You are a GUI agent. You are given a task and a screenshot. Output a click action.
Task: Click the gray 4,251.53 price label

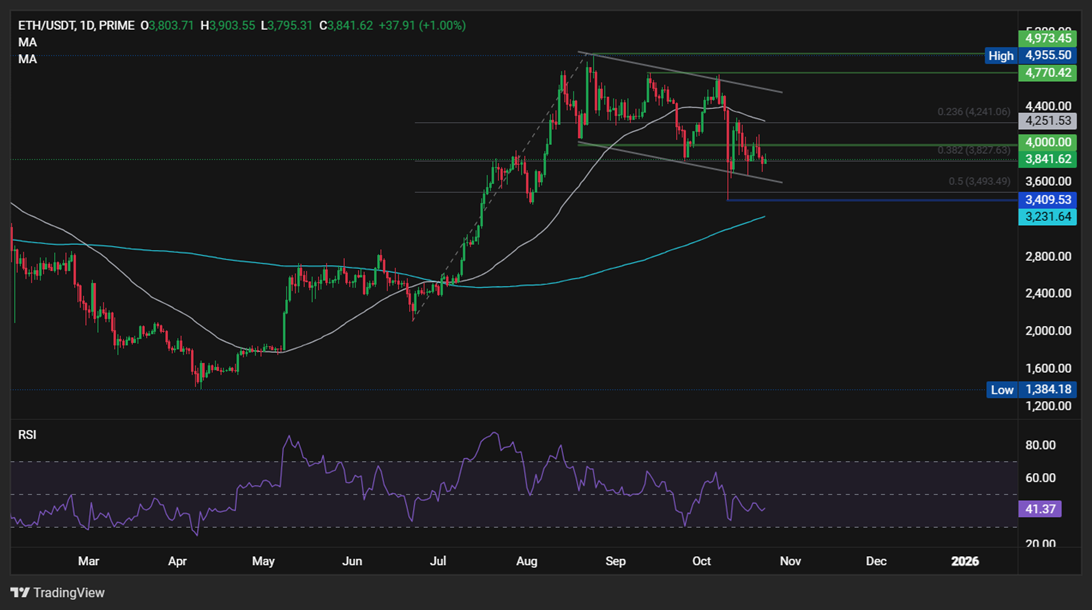(x=1047, y=120)
